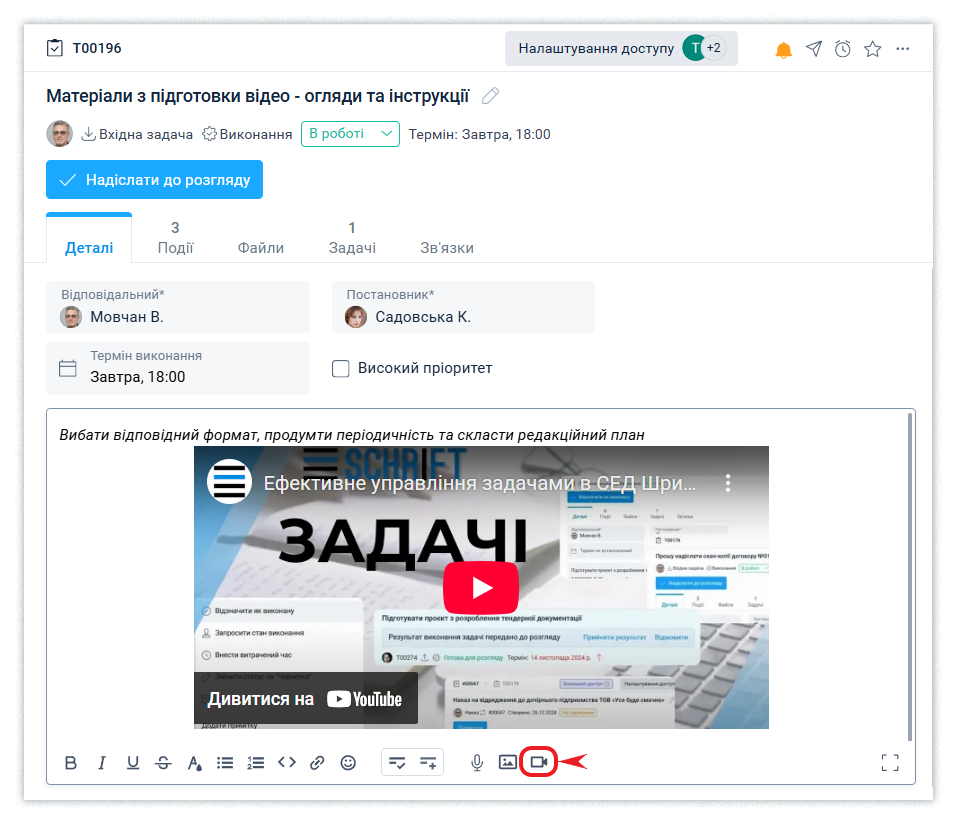This screenshot has width=957, height=830.
Task: Toggle italic formatting
Action: [x=101, y=763]
